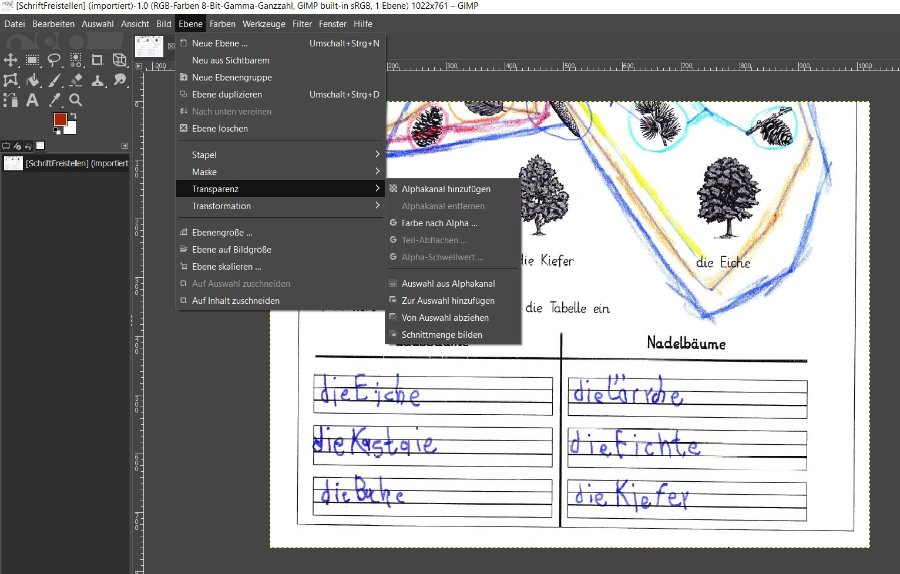Image resolution: width=900 pixels, height=574 pixels.
Task: Click Alphakanal hinzufügen in Transparenz submenu
Action: [446, 189]
